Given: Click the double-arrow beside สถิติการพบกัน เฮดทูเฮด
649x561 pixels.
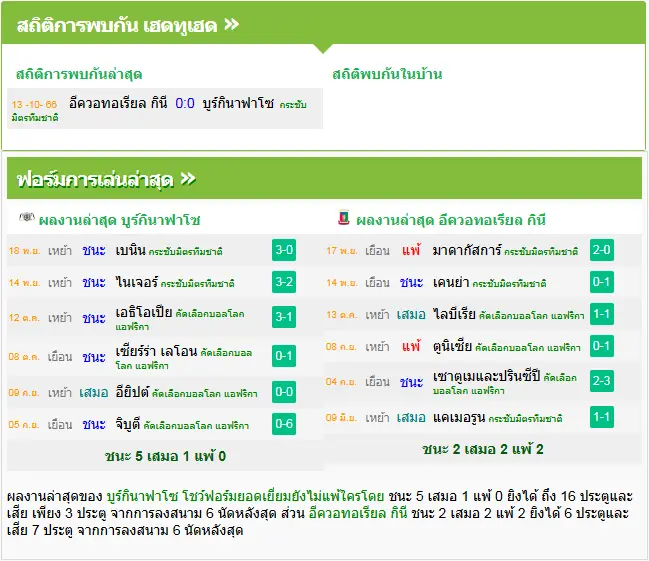Looking at the screenshot, I should point(231,24).
